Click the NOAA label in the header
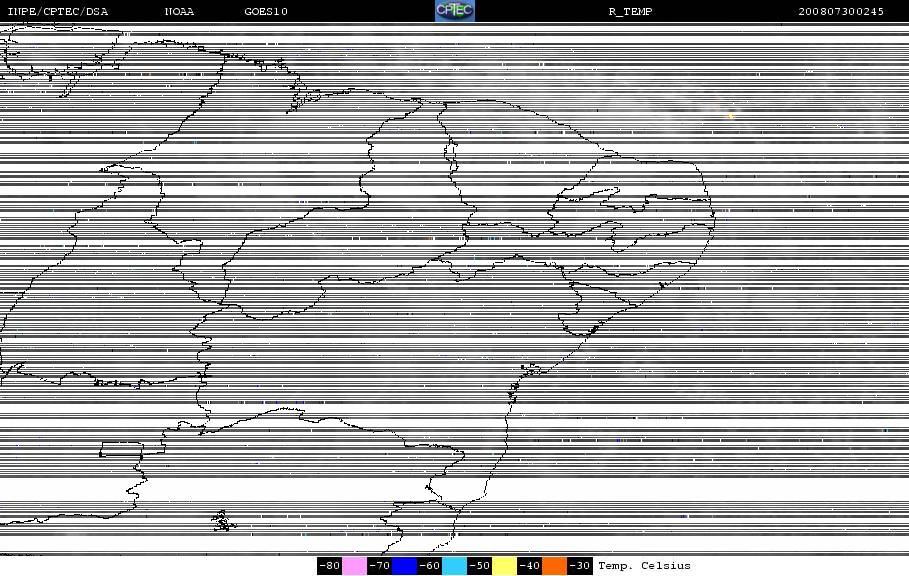 pyautogui.click(x=180, y=12)
